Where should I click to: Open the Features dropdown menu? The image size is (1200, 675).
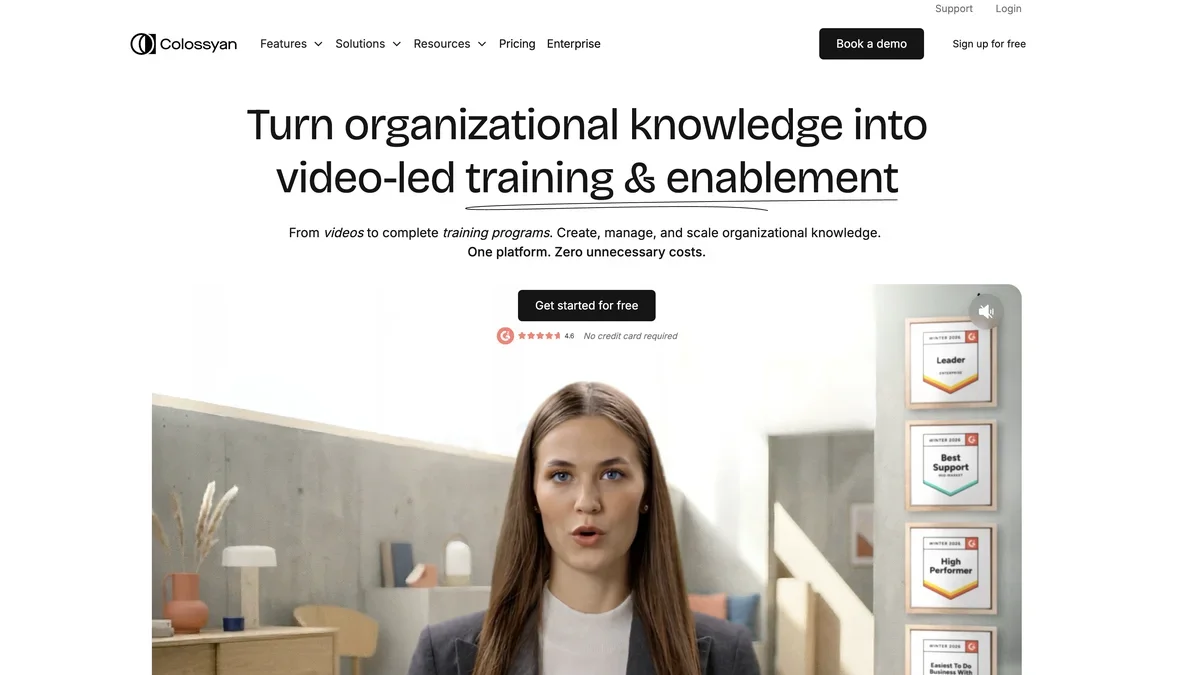[x=291, y=44]
